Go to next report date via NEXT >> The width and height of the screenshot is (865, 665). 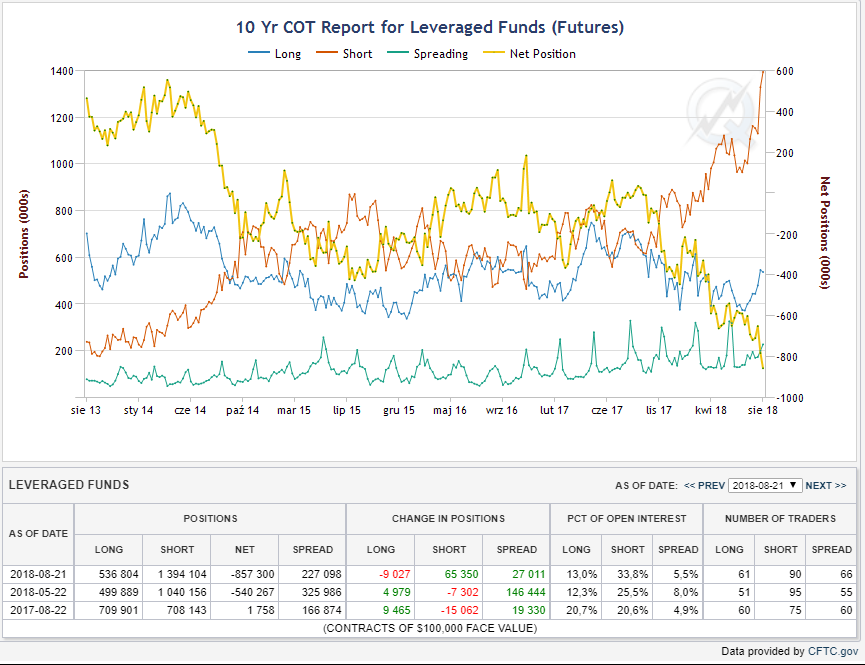(x=826, y=486)
